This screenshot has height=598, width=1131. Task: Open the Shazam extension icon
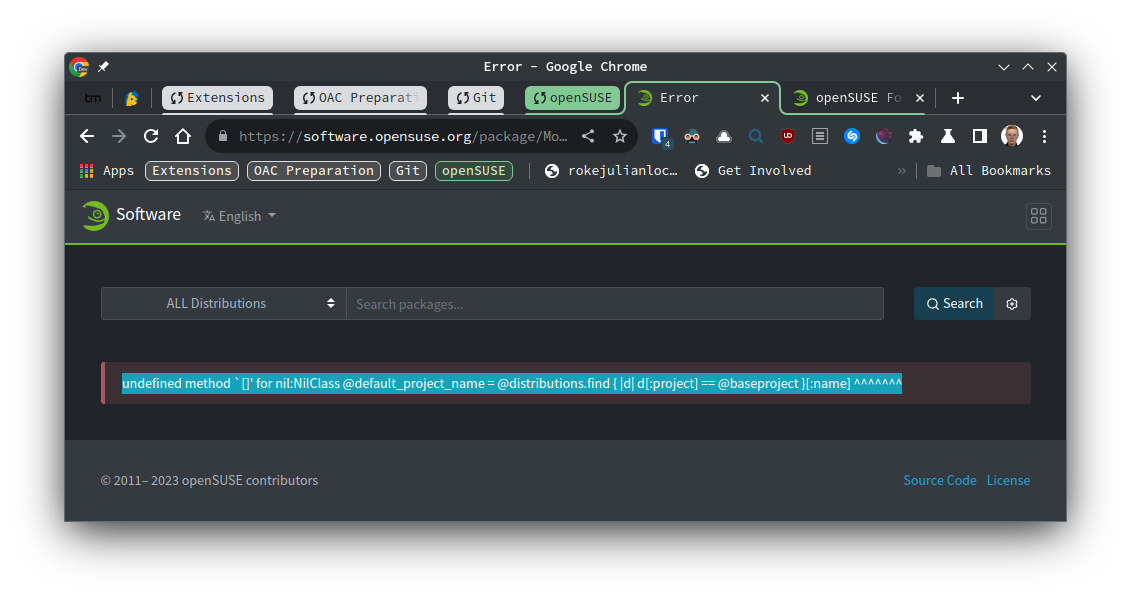(x=852, y=136)
